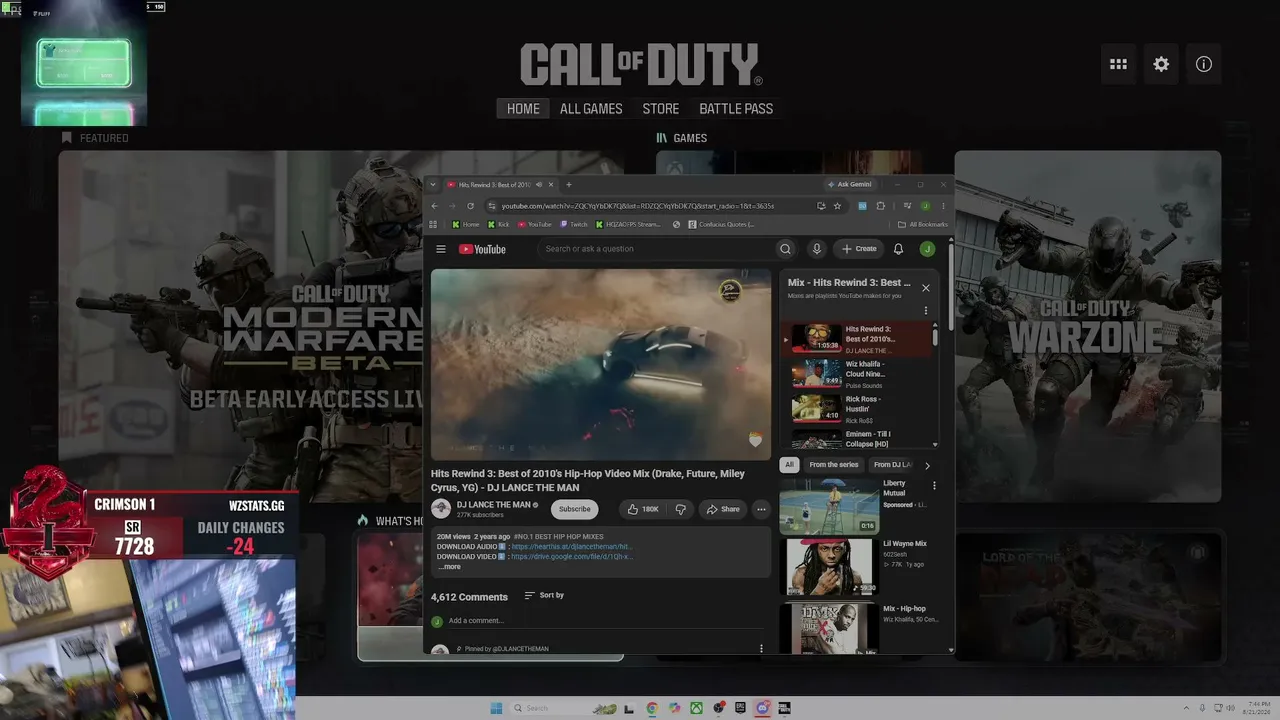Open the Windows Start menu
The width and height of the screenshot is (1280, 720).
[496, 708]
